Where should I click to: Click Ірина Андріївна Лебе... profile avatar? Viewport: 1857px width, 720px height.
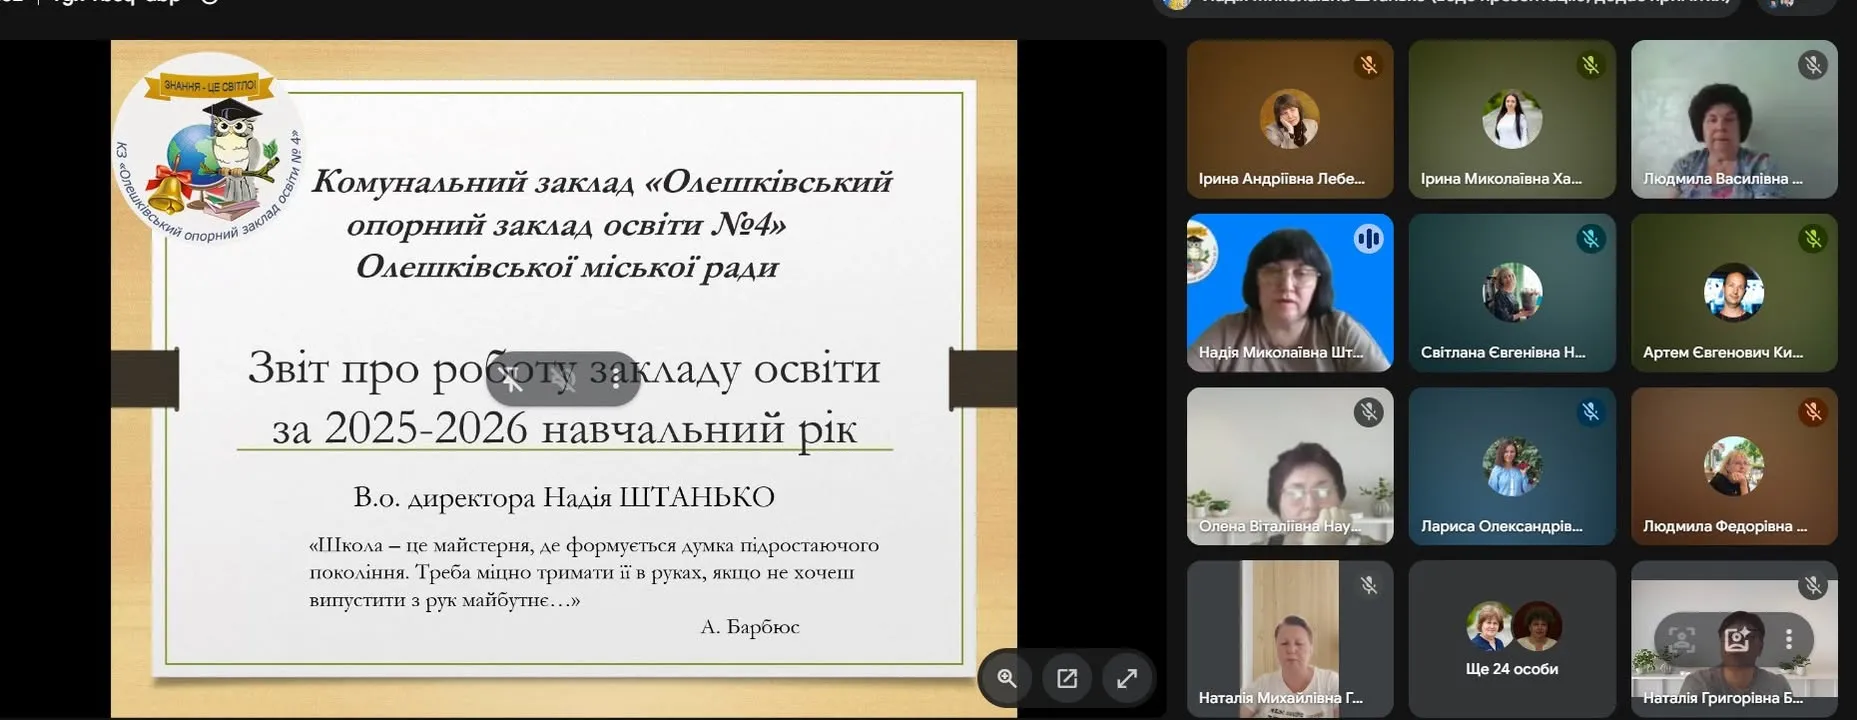[1289, 119]
